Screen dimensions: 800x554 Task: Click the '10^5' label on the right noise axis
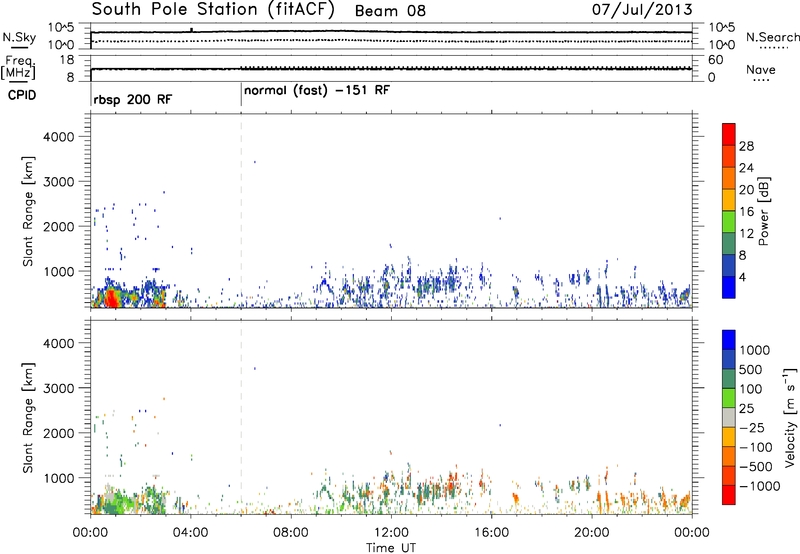[722, 28]
